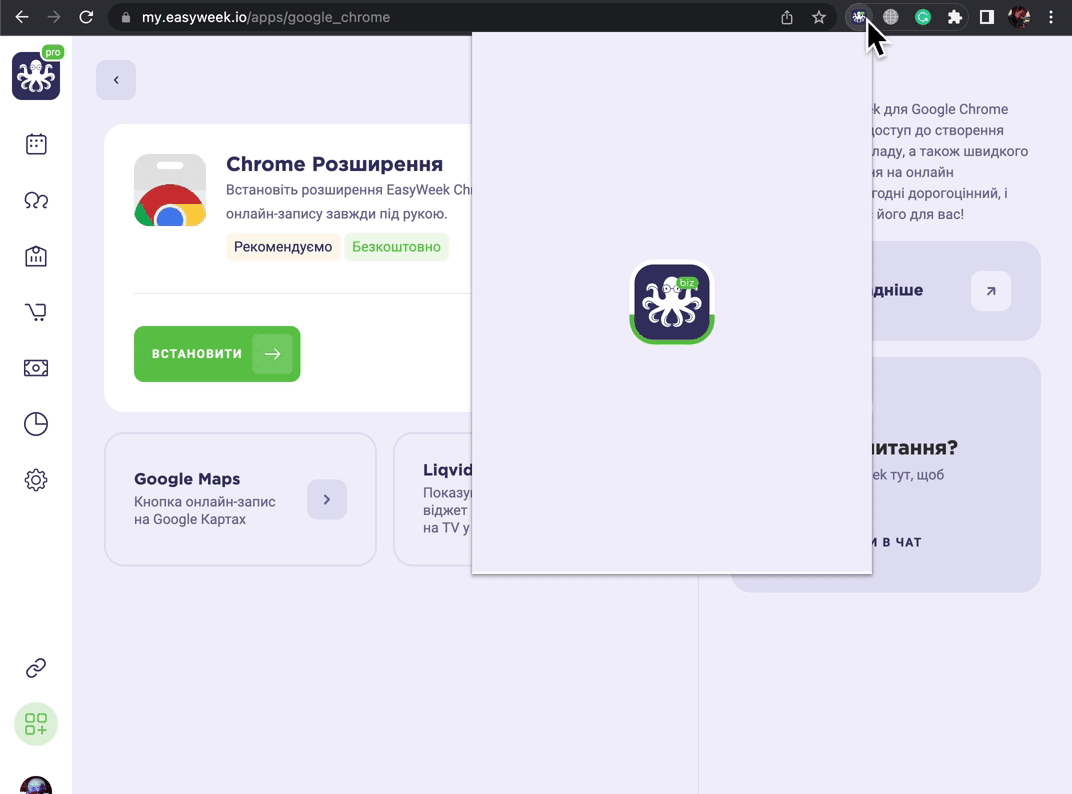Click the Рекомендуємо tag label
Image resolution: width=1072 pixels, height=794 pixels.
click(x=283, y=247)
